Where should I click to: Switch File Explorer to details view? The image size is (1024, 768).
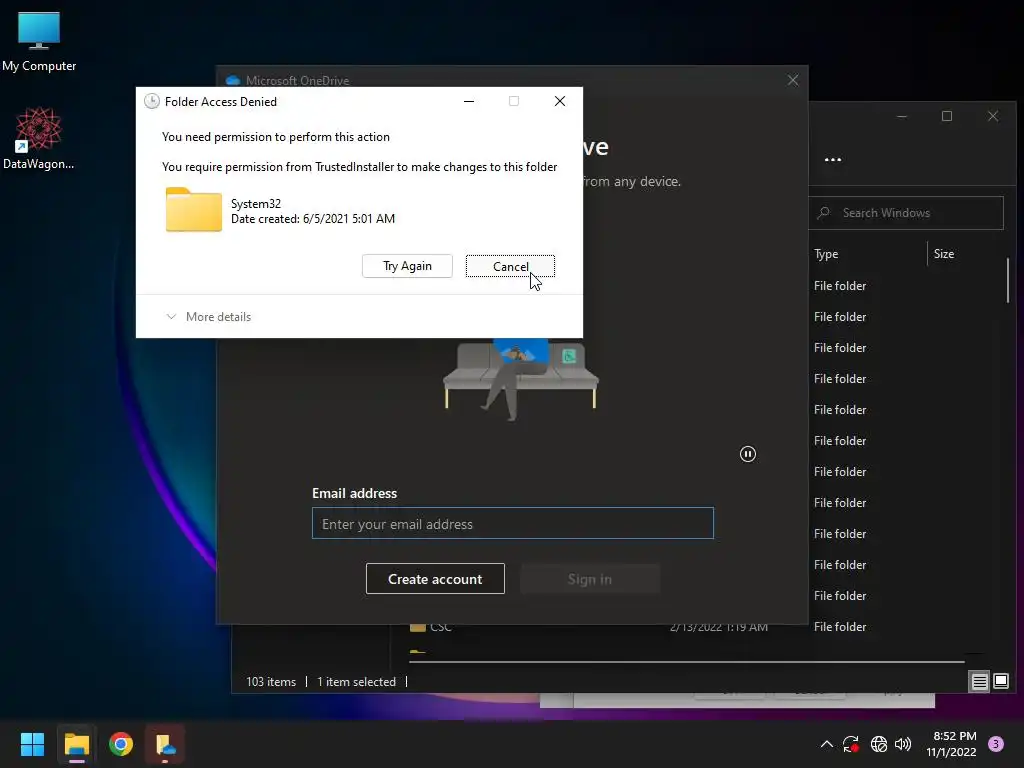(980, 682)
